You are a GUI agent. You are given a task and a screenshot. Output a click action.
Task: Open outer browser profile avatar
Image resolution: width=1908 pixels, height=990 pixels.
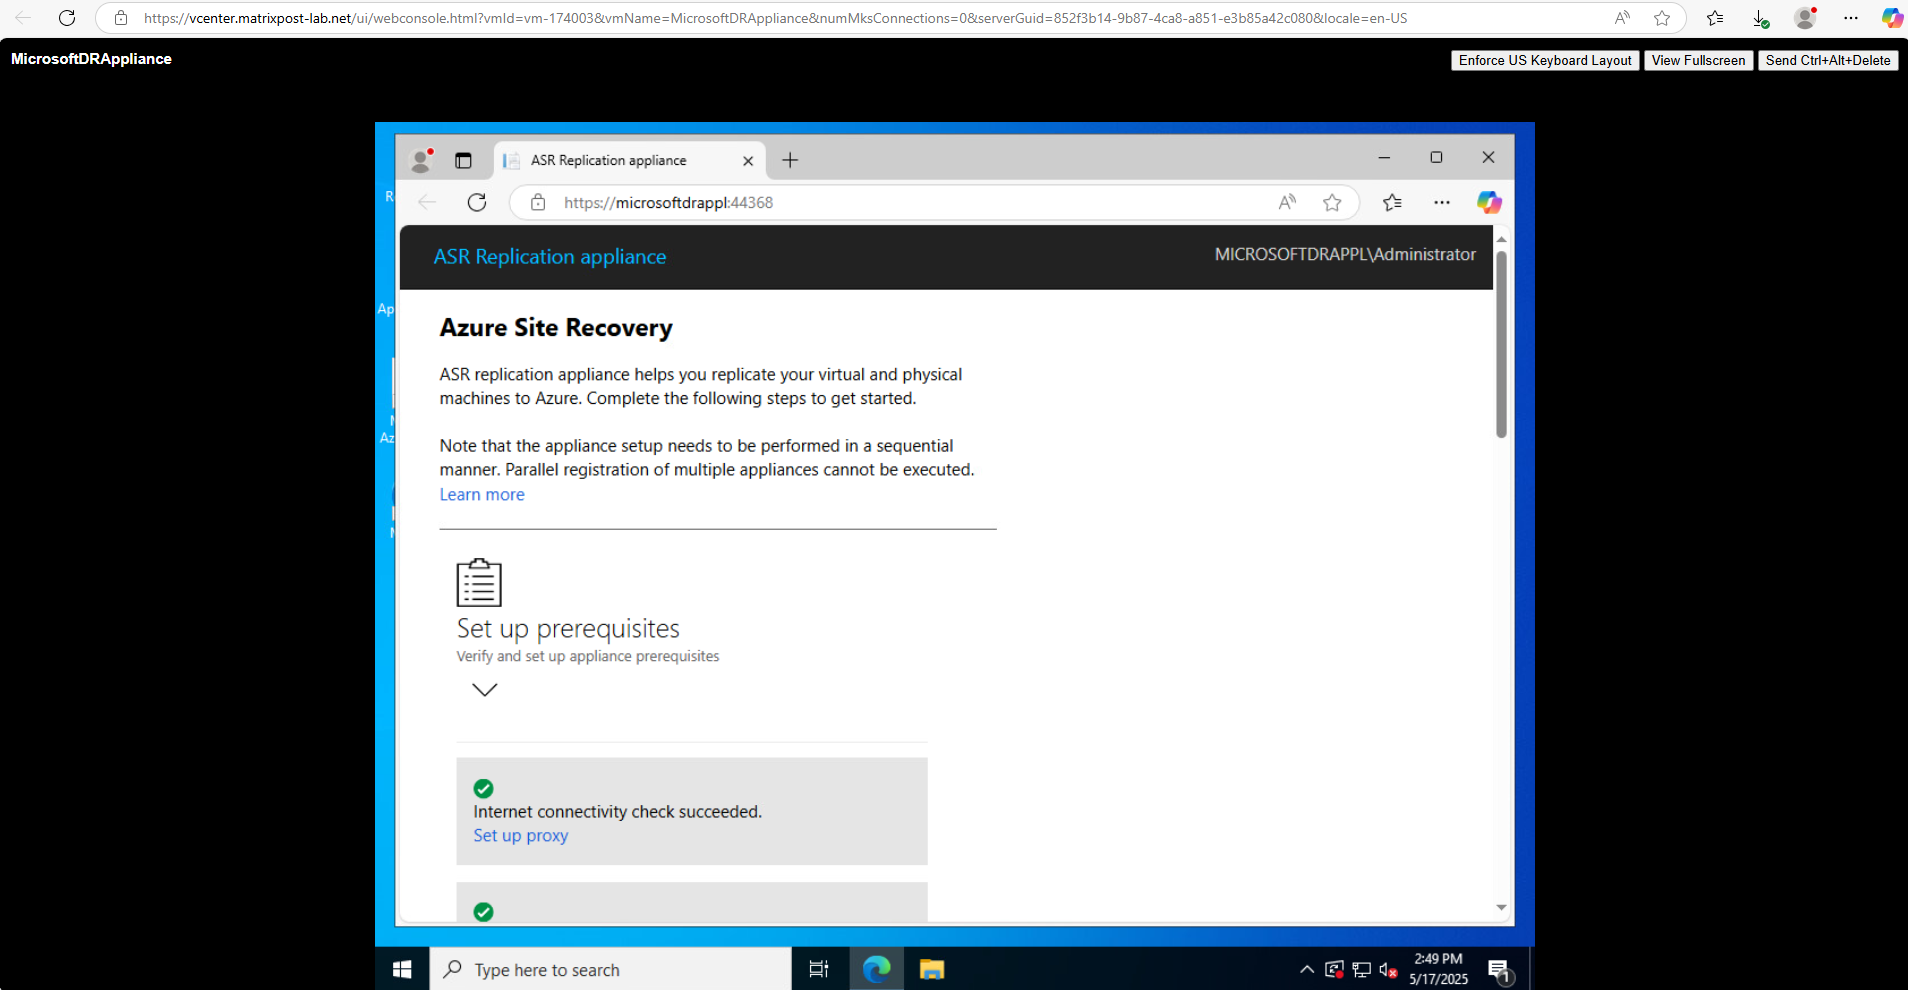1805,18
